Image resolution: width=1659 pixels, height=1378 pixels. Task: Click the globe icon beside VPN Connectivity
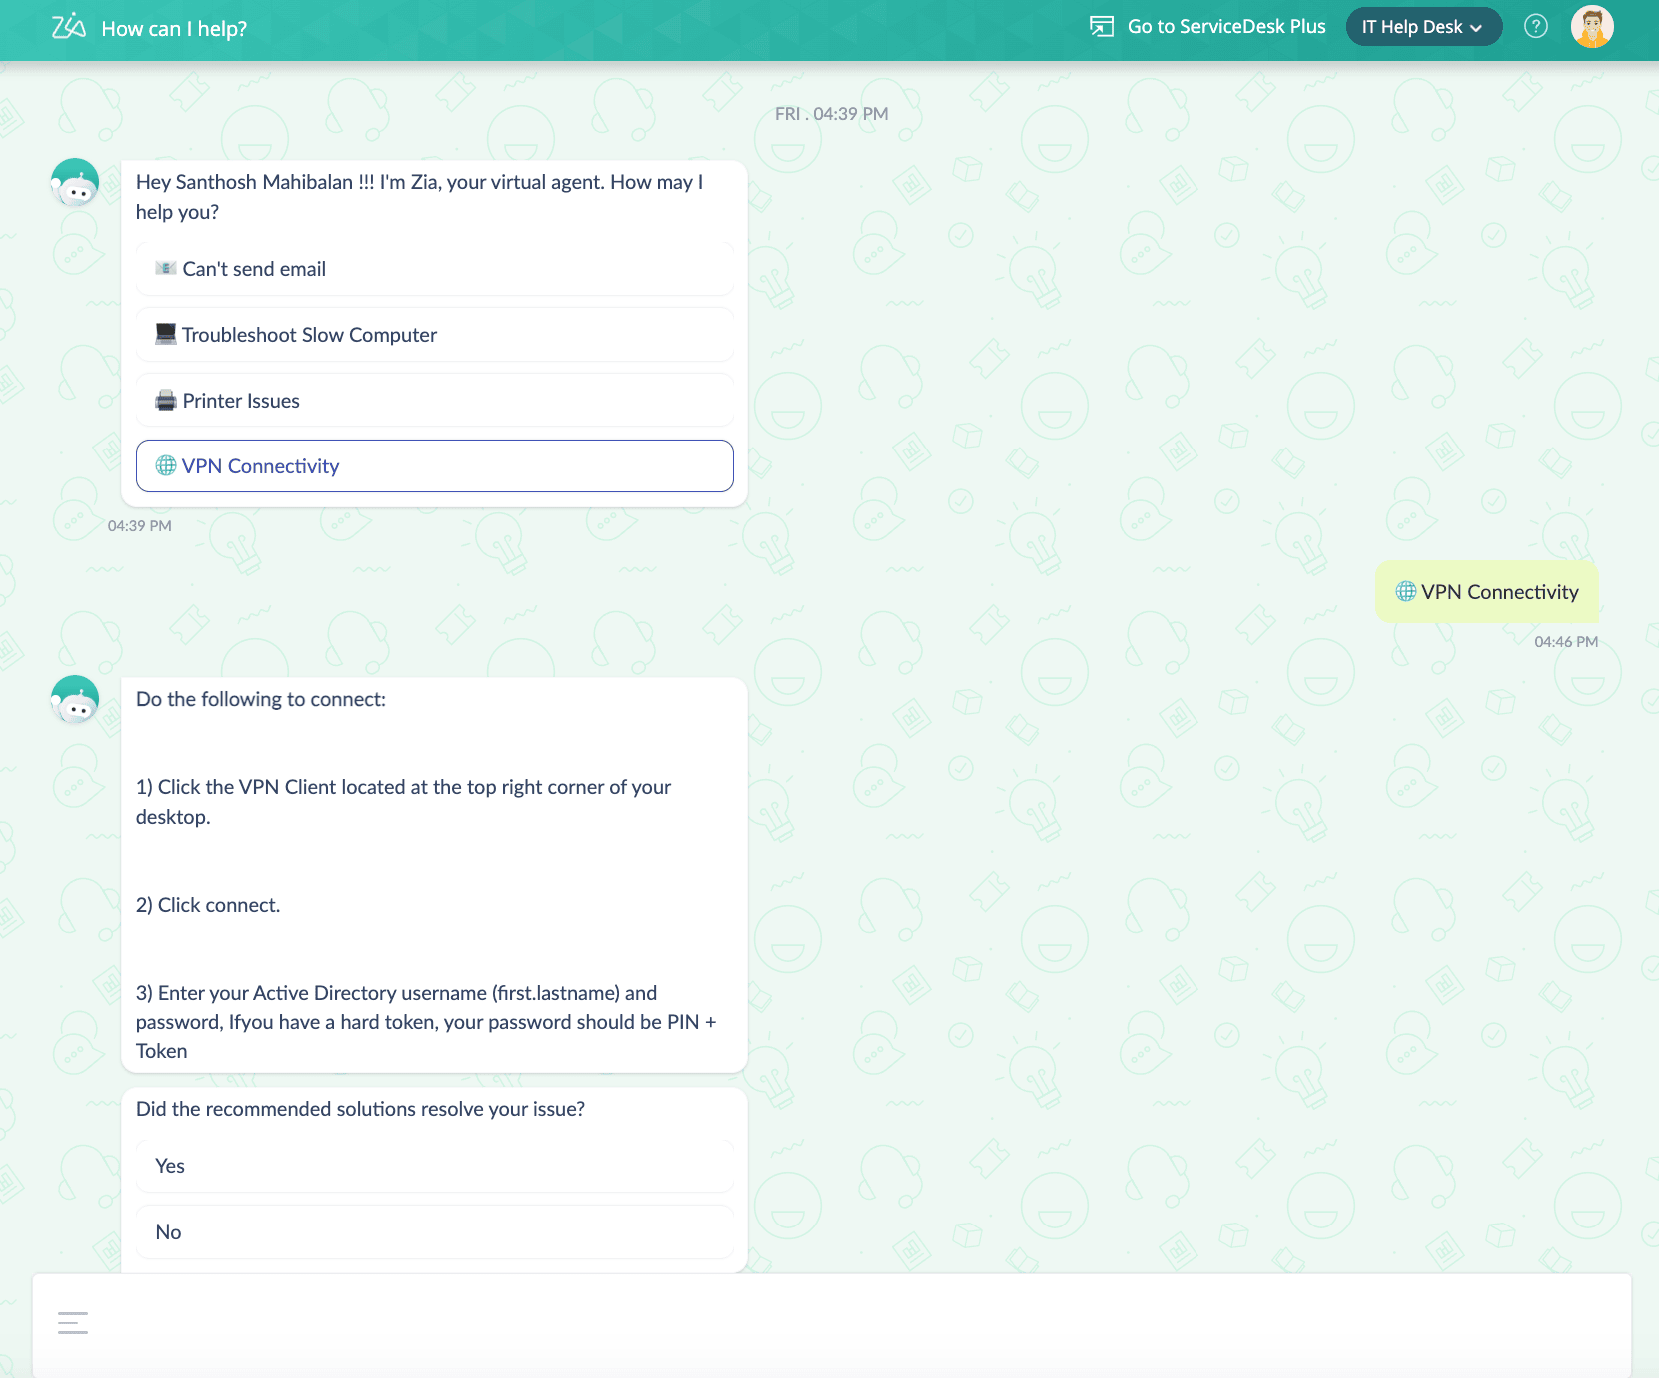(x=165, y=465)
